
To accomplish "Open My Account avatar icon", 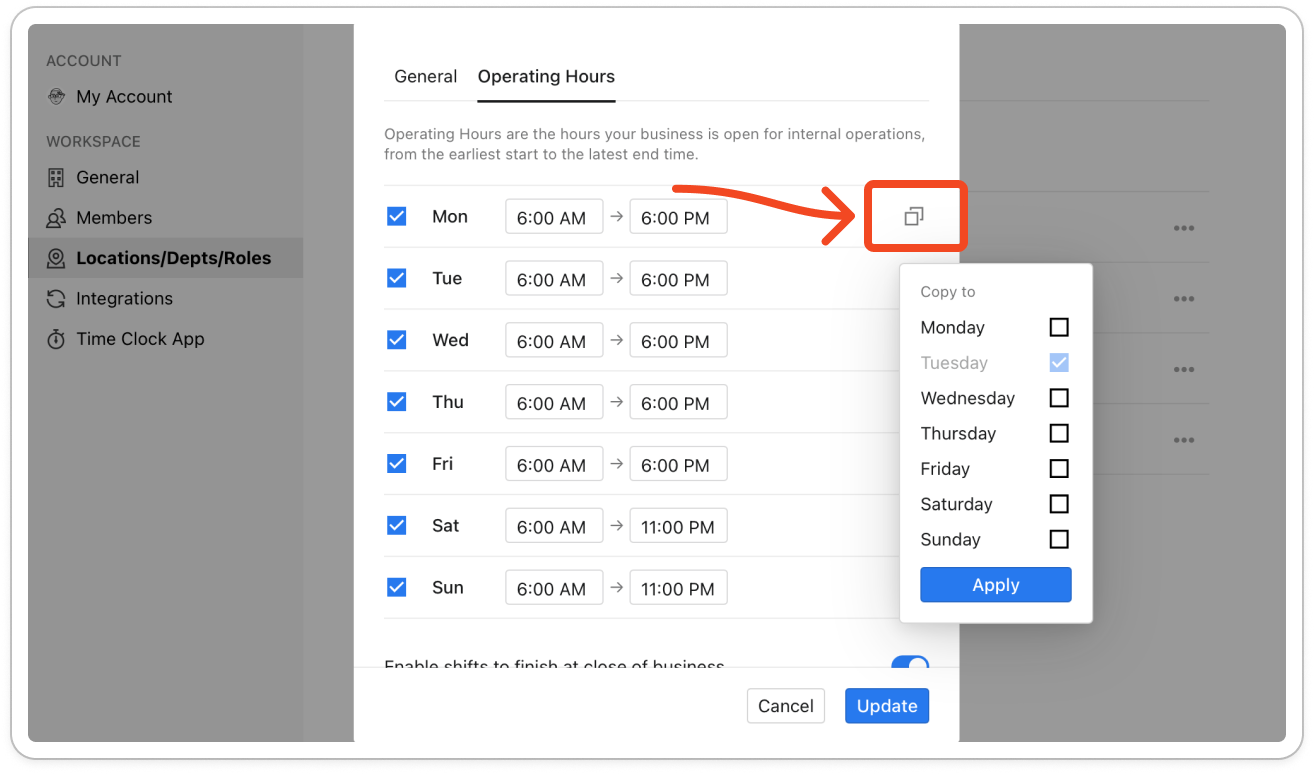I will (56, 97).
